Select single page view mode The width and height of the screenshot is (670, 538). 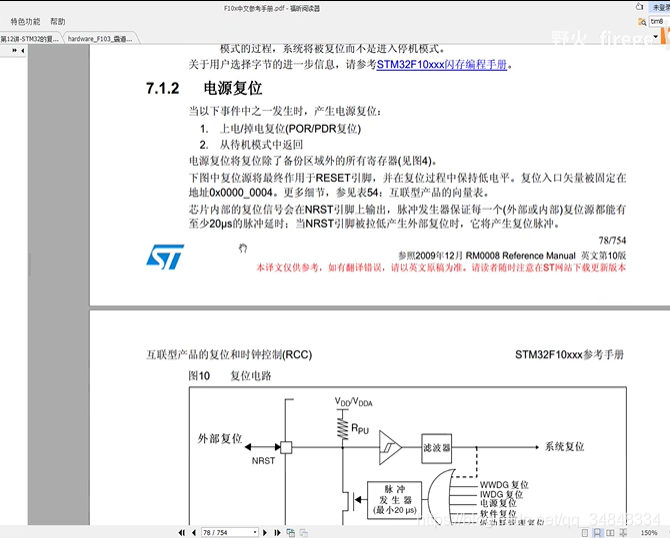pos(585,533)
